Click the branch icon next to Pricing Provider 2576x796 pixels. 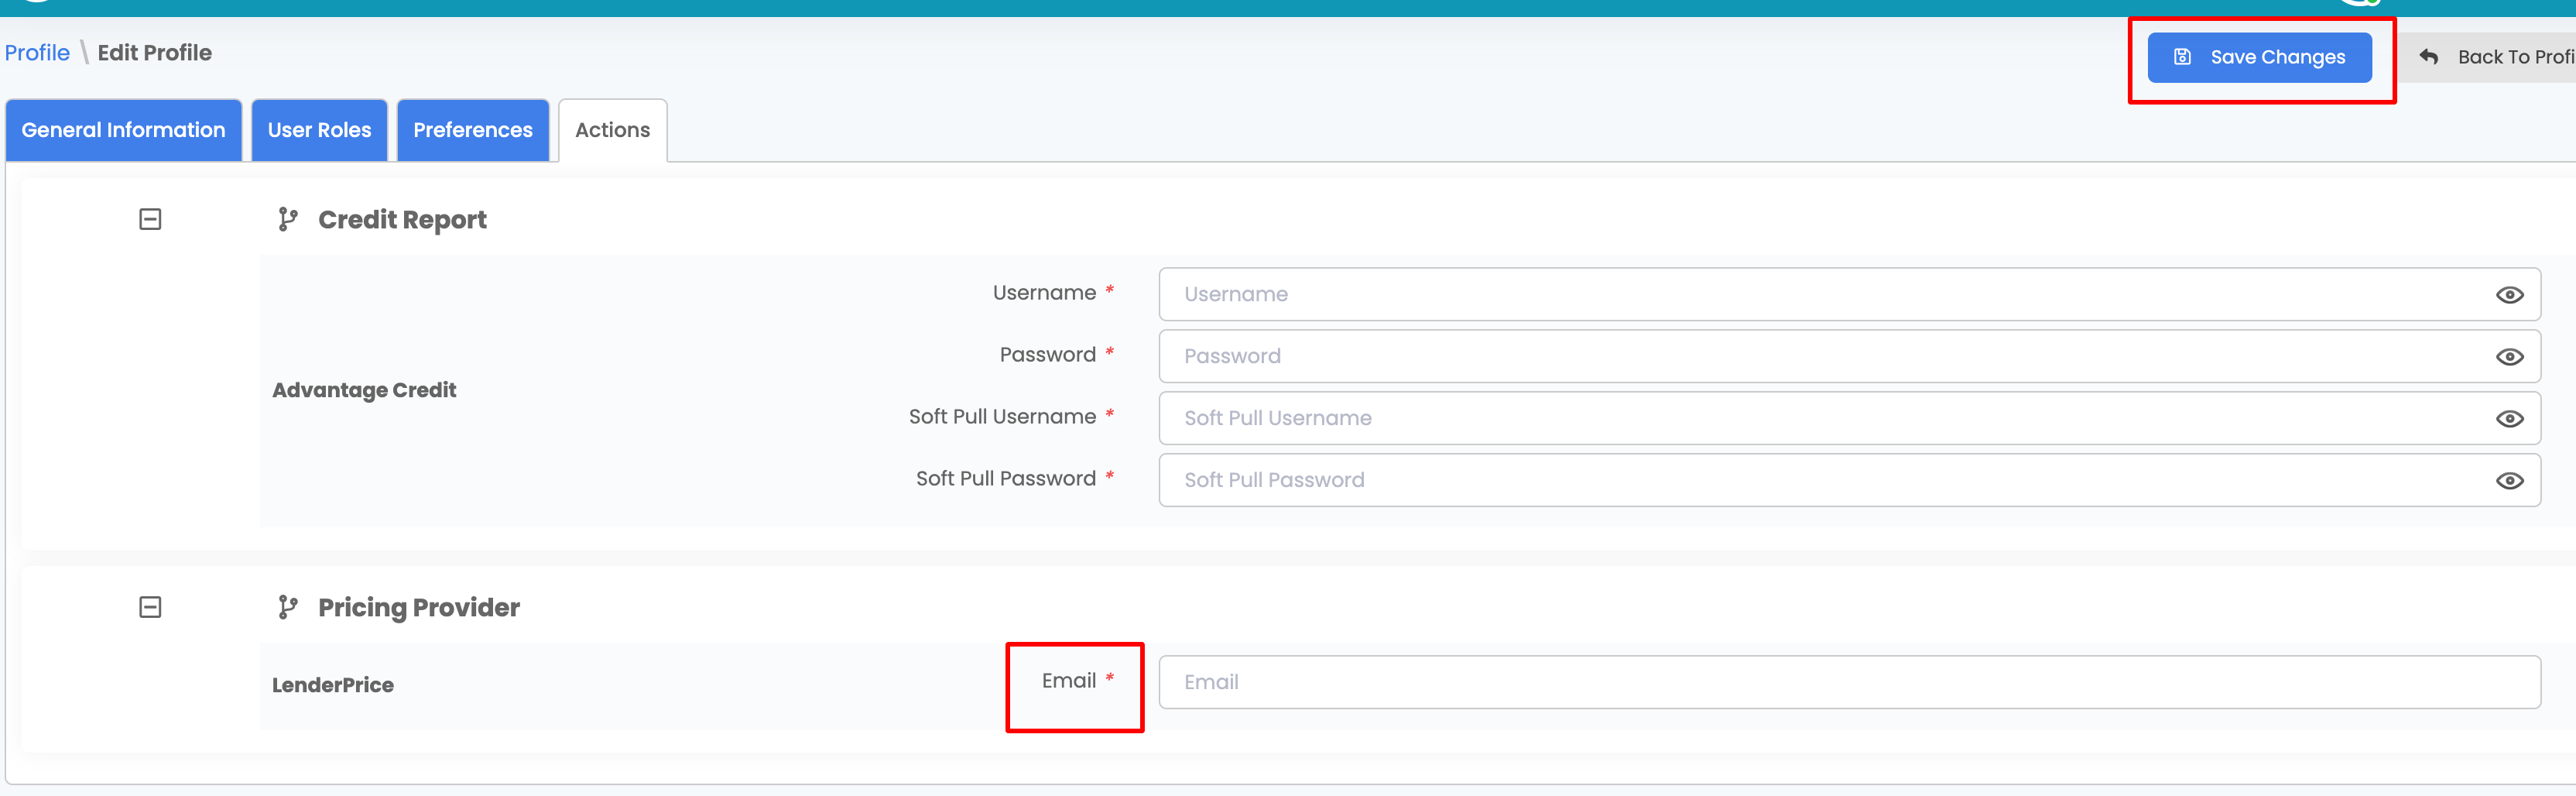tap(289, 606)
